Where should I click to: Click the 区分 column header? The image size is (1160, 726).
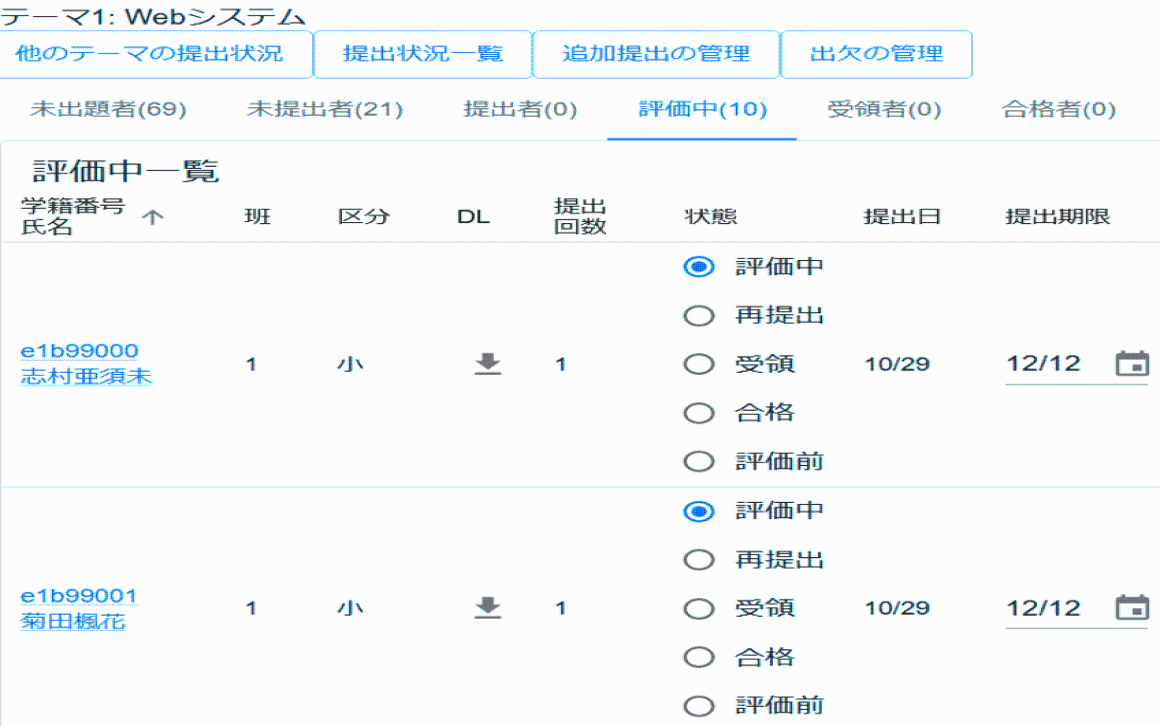pos(363,217)
